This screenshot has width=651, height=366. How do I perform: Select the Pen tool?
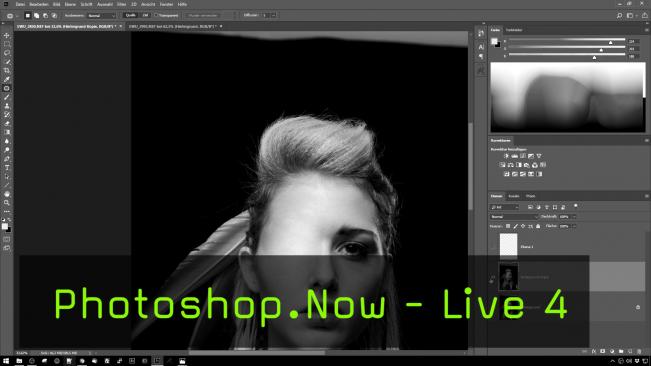point(7,159)
